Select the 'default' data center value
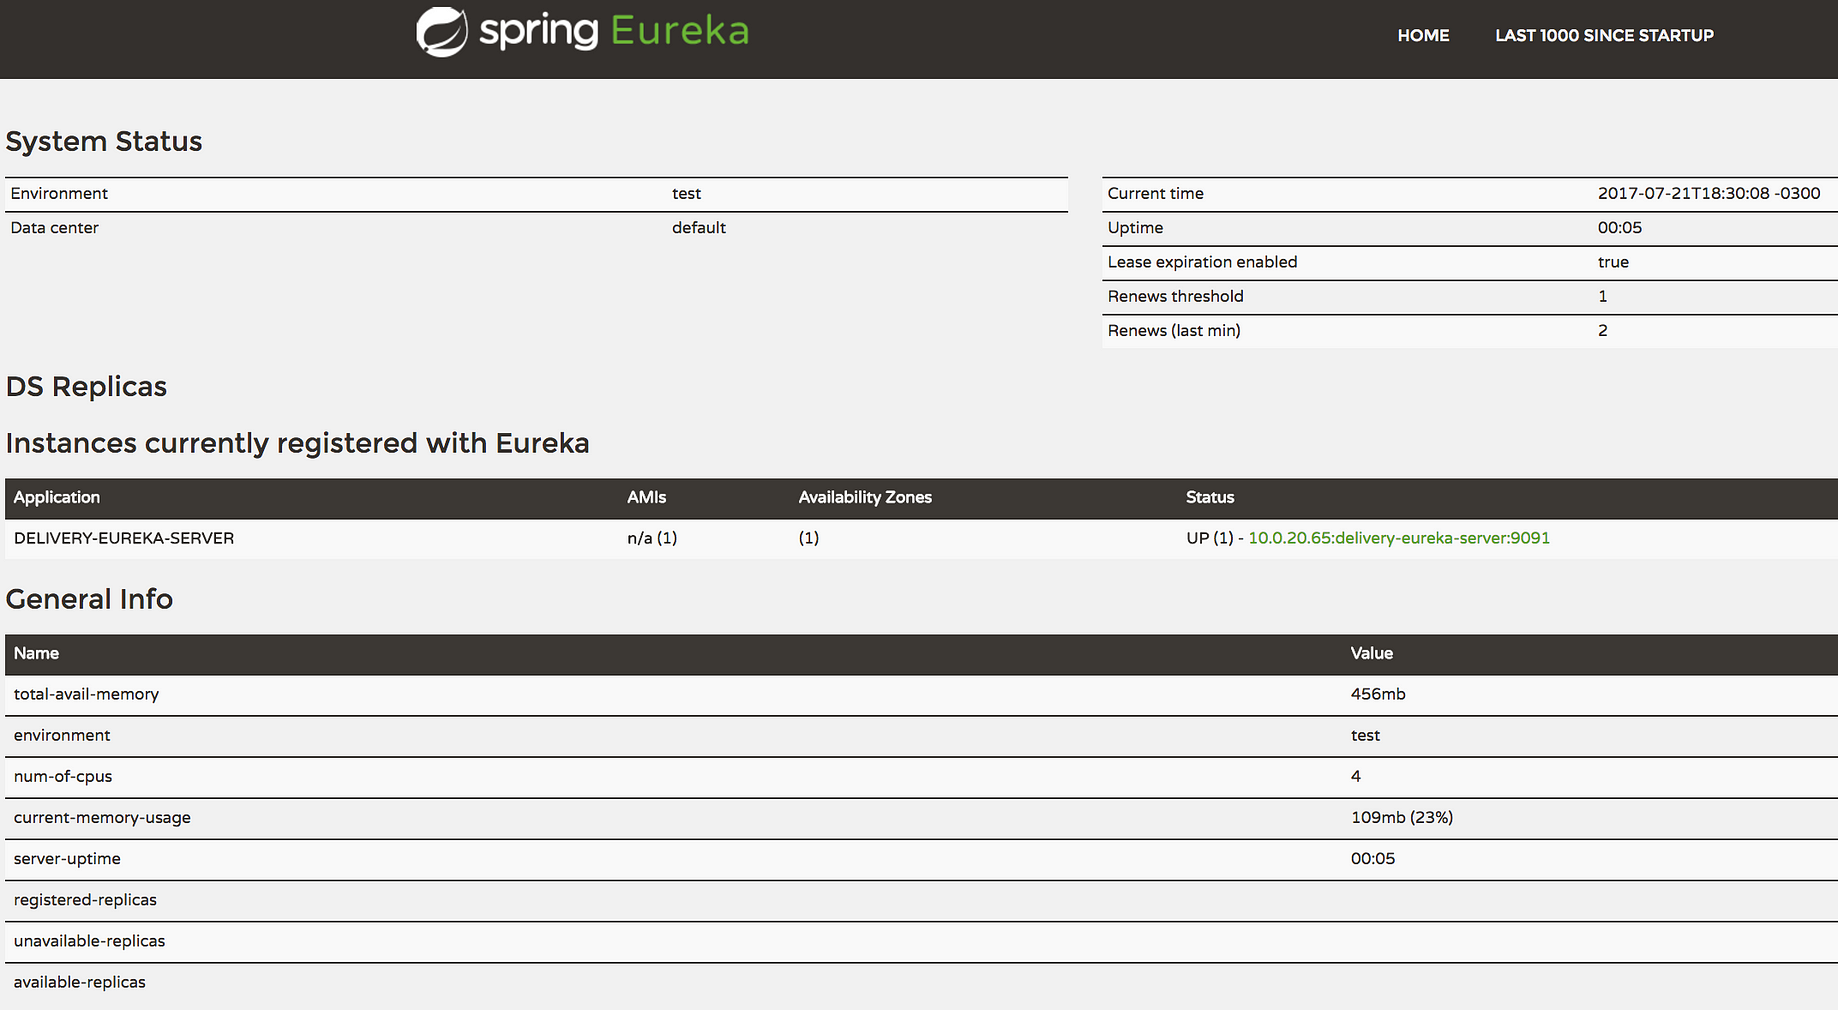This screenshot has width=1838, height=1010. (x=699, y=228)
